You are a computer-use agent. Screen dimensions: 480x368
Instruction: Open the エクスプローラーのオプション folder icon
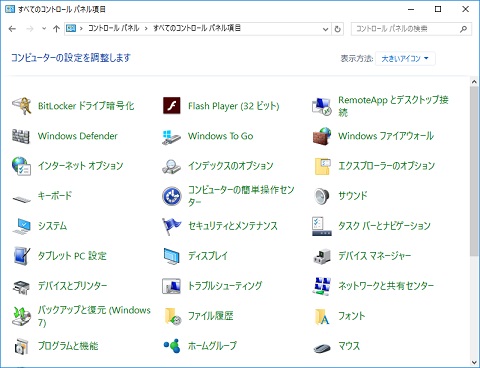322,166
